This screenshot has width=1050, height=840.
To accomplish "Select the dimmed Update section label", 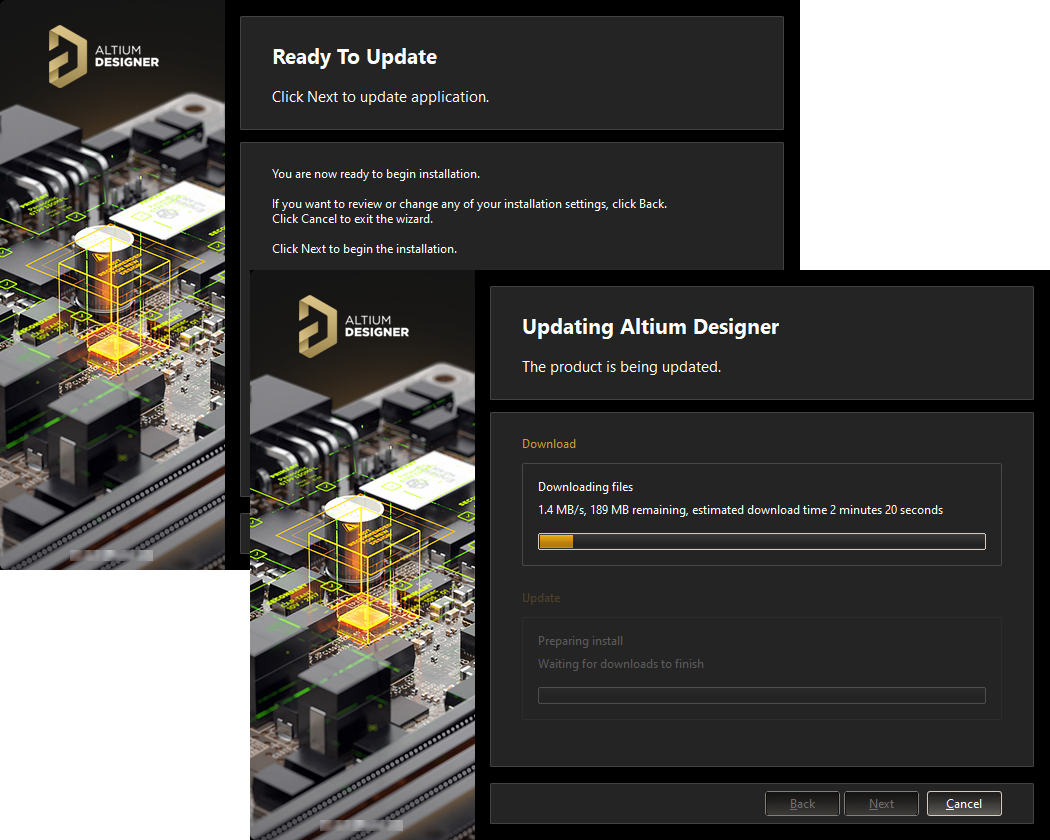I will (x=541, y=598).
